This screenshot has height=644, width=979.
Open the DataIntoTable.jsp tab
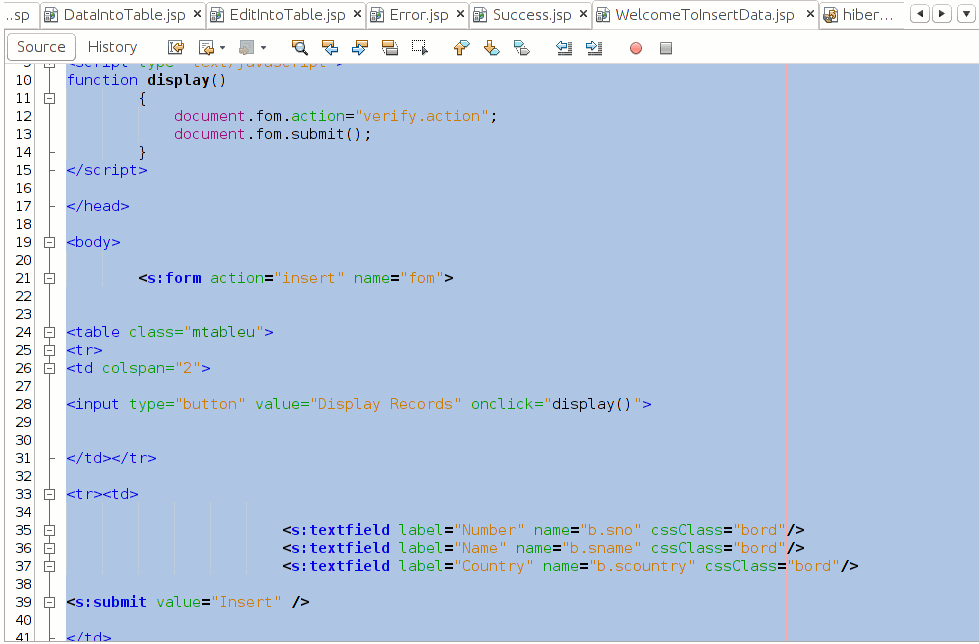click(124, 15)
